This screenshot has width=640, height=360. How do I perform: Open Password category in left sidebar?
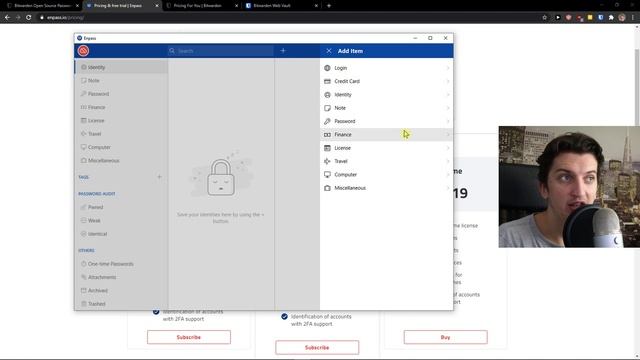[x=121, y=94]
